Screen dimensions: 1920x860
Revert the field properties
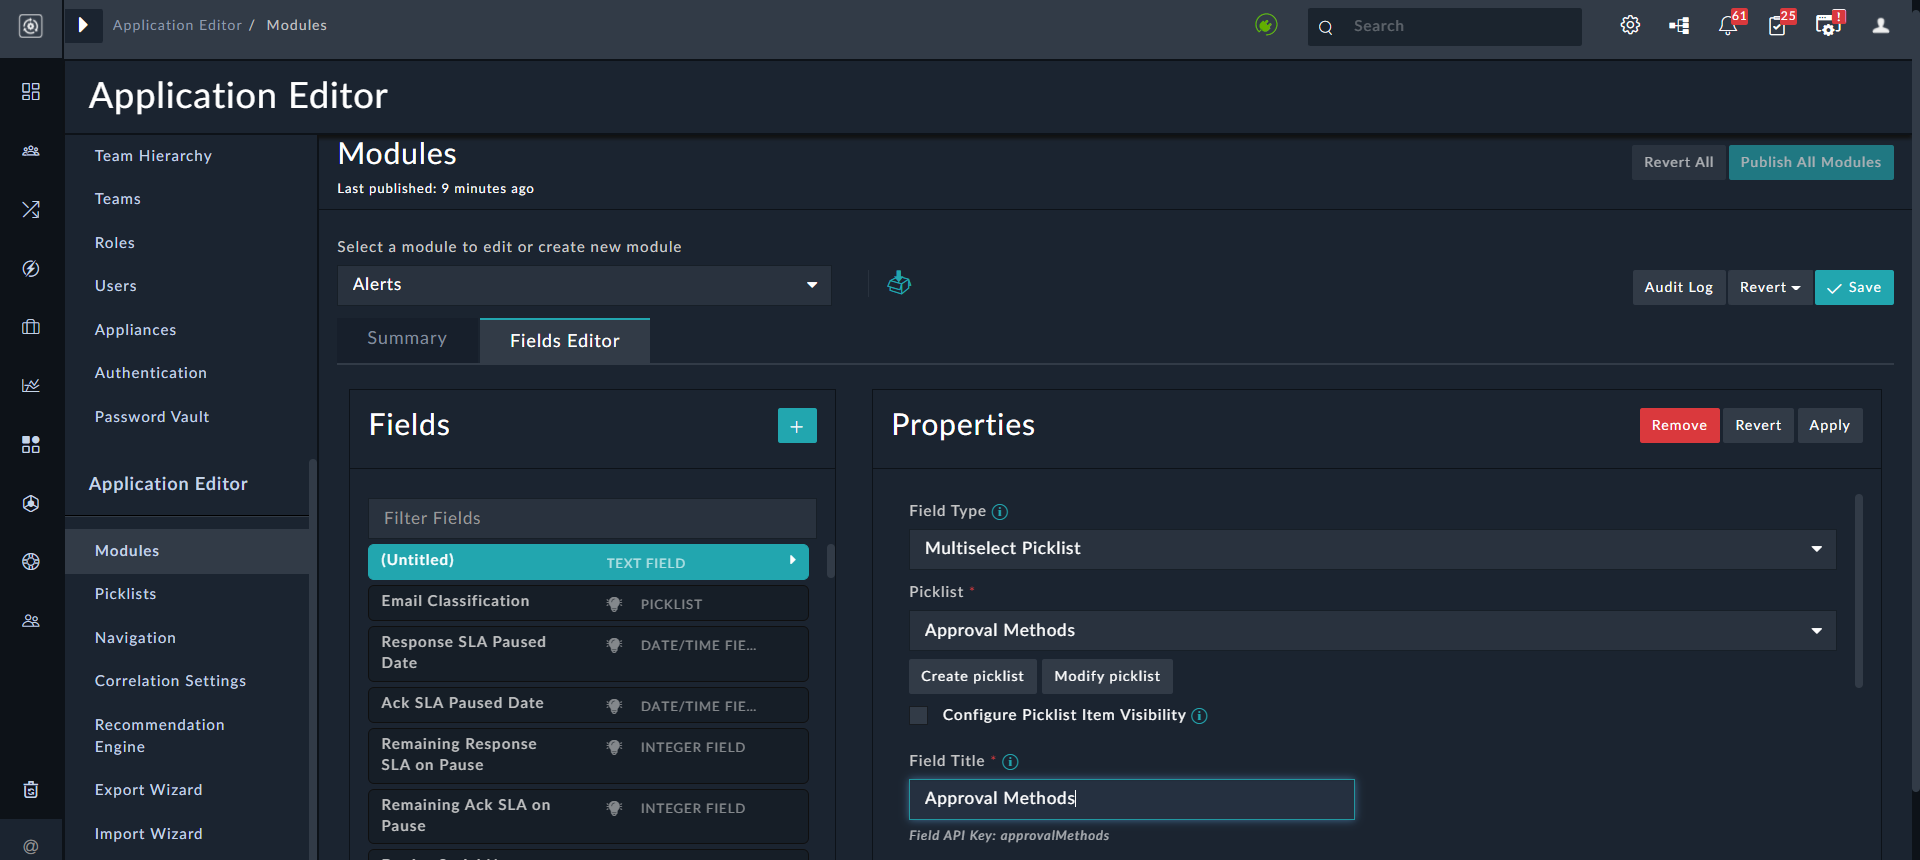pos(1758,426)
